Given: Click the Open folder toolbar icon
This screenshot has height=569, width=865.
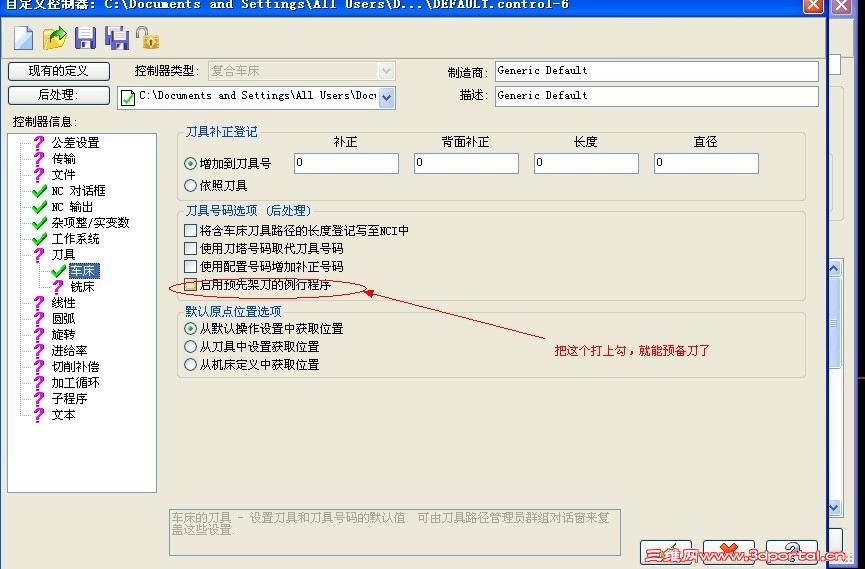Looking at the screenshot, I should pos(54,38).
